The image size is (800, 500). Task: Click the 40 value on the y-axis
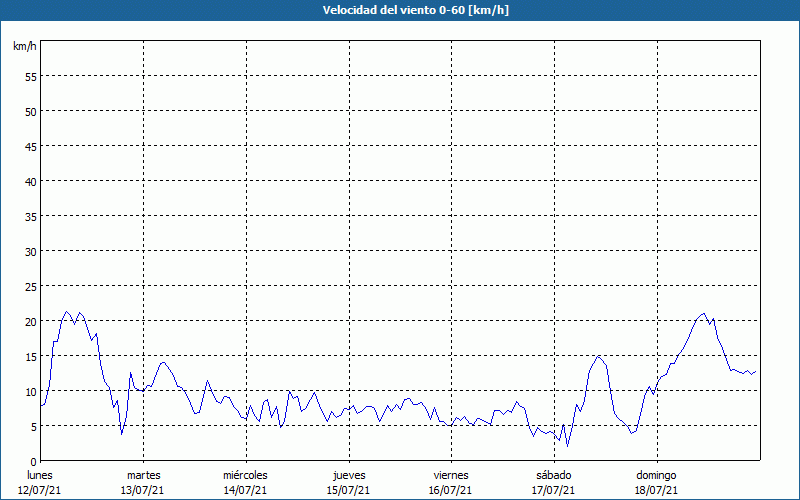click(x=31, y=182)
